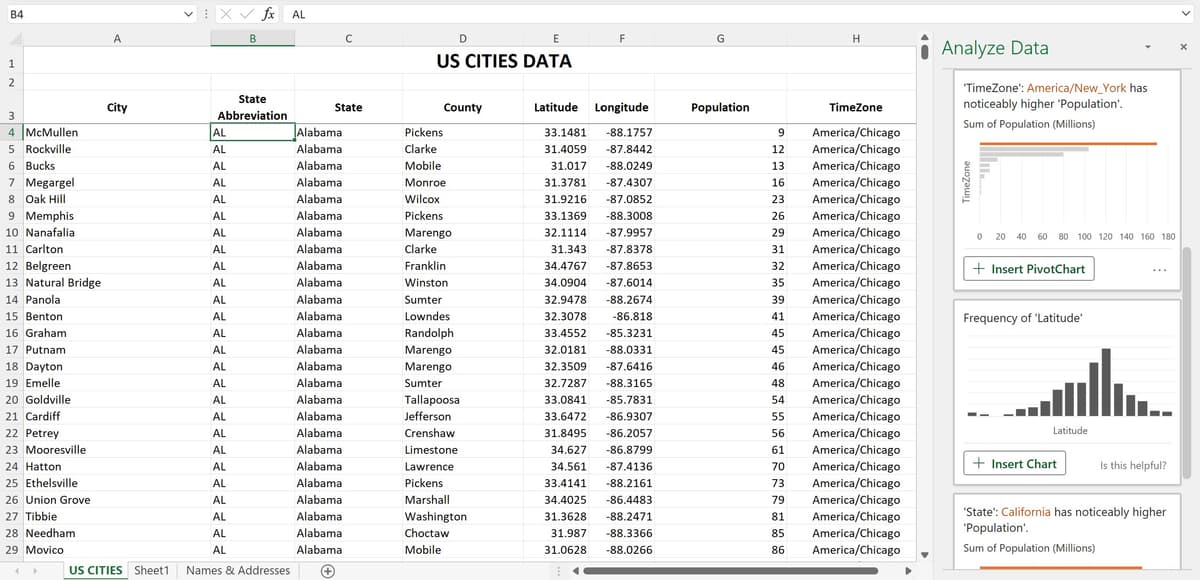Cancel entry using the formula bar X icon
The width and height of the screenshot is (1200, 580).
224,14
